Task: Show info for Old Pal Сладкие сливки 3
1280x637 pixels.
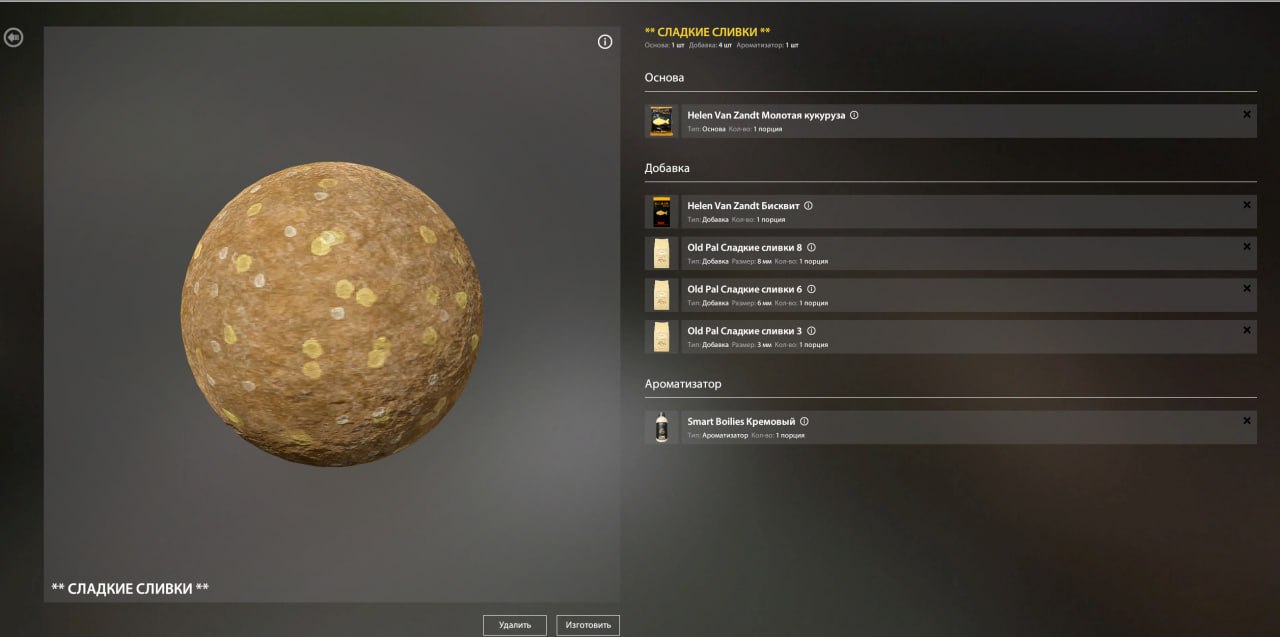Action: tap(810, 331)
